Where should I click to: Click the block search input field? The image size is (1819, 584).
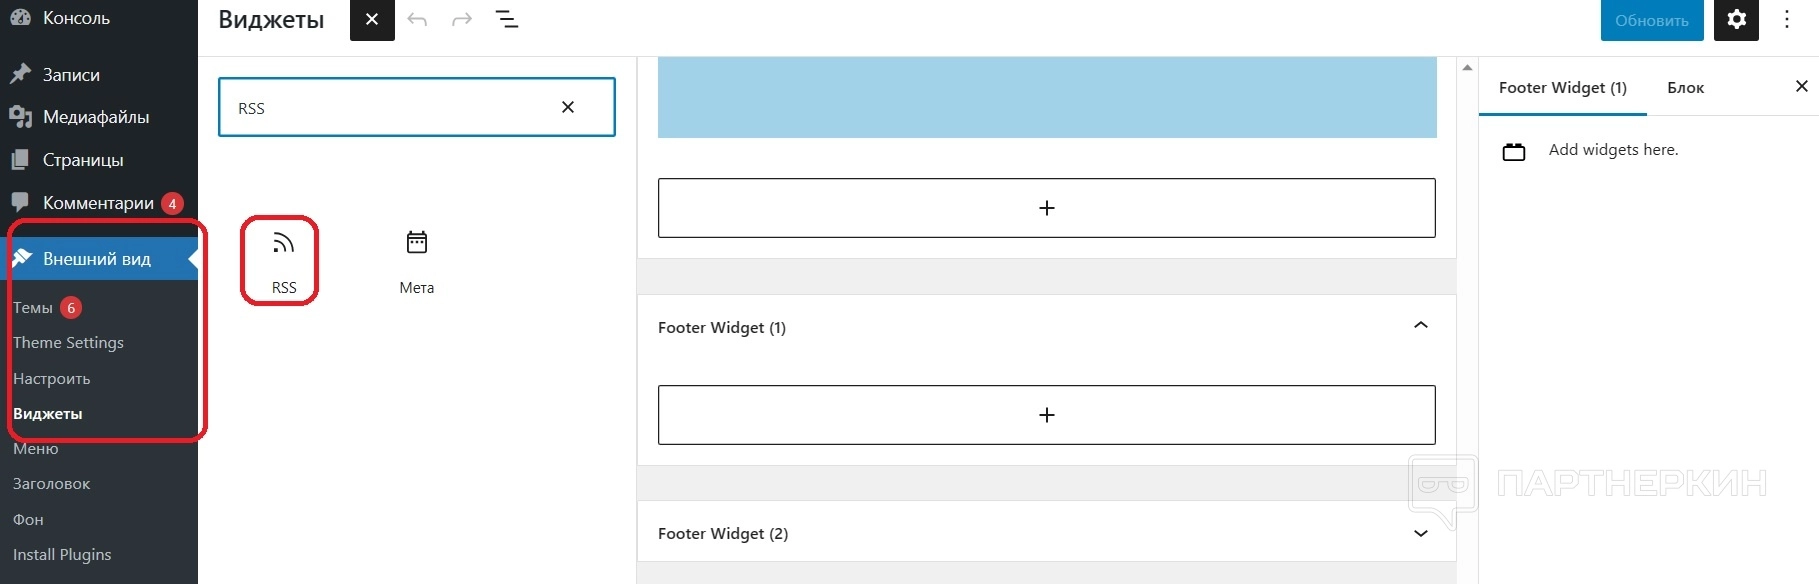tap(390, 108)
